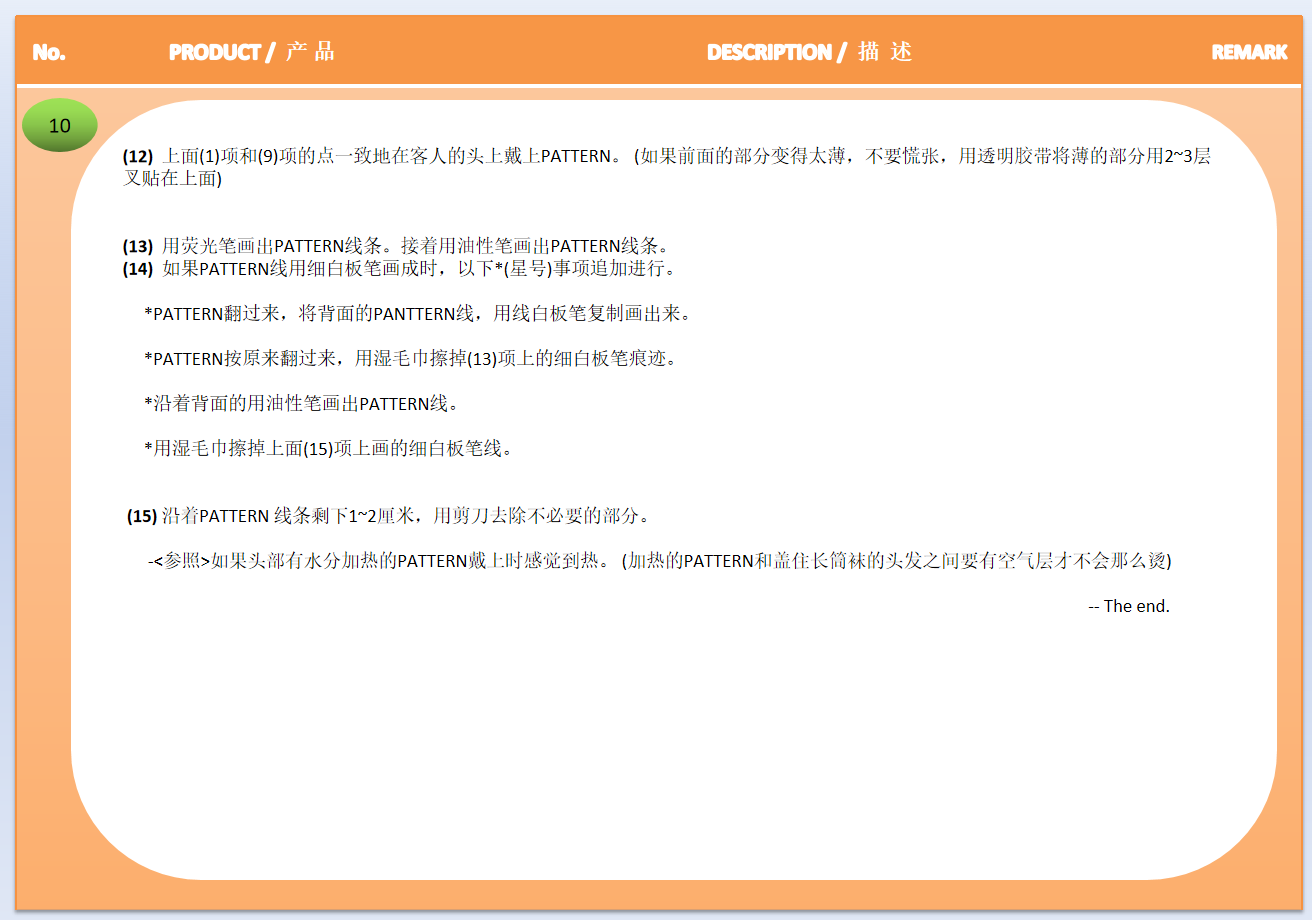Click the bold "(15)" step number
1312x920 pixels.
[x=141, y=516]
